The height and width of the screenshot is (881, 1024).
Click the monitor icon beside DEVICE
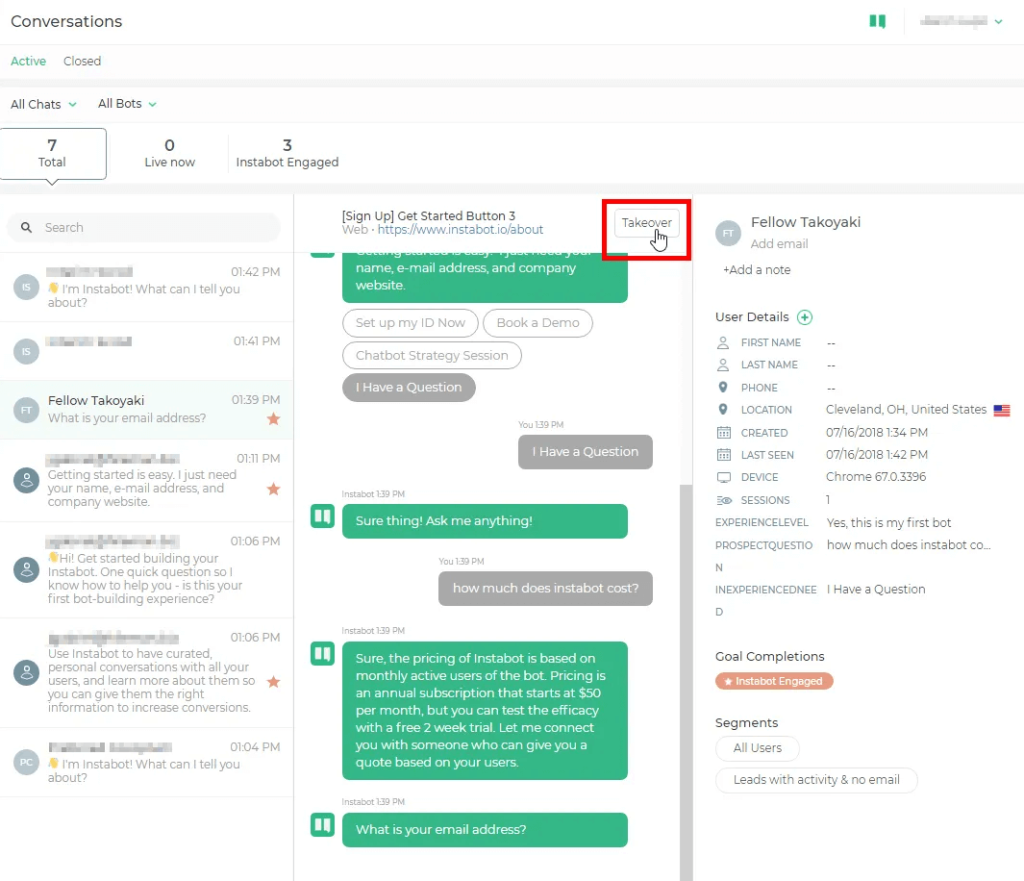724,477
